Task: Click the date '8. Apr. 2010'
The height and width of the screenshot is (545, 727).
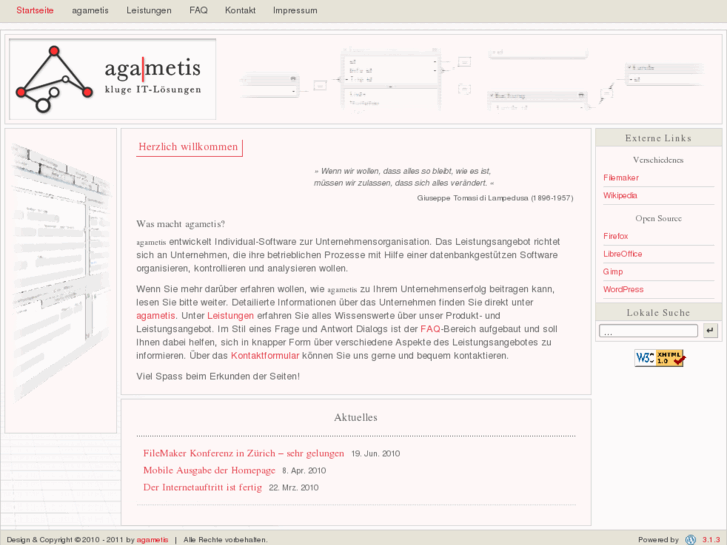Action: pos(304,471)
